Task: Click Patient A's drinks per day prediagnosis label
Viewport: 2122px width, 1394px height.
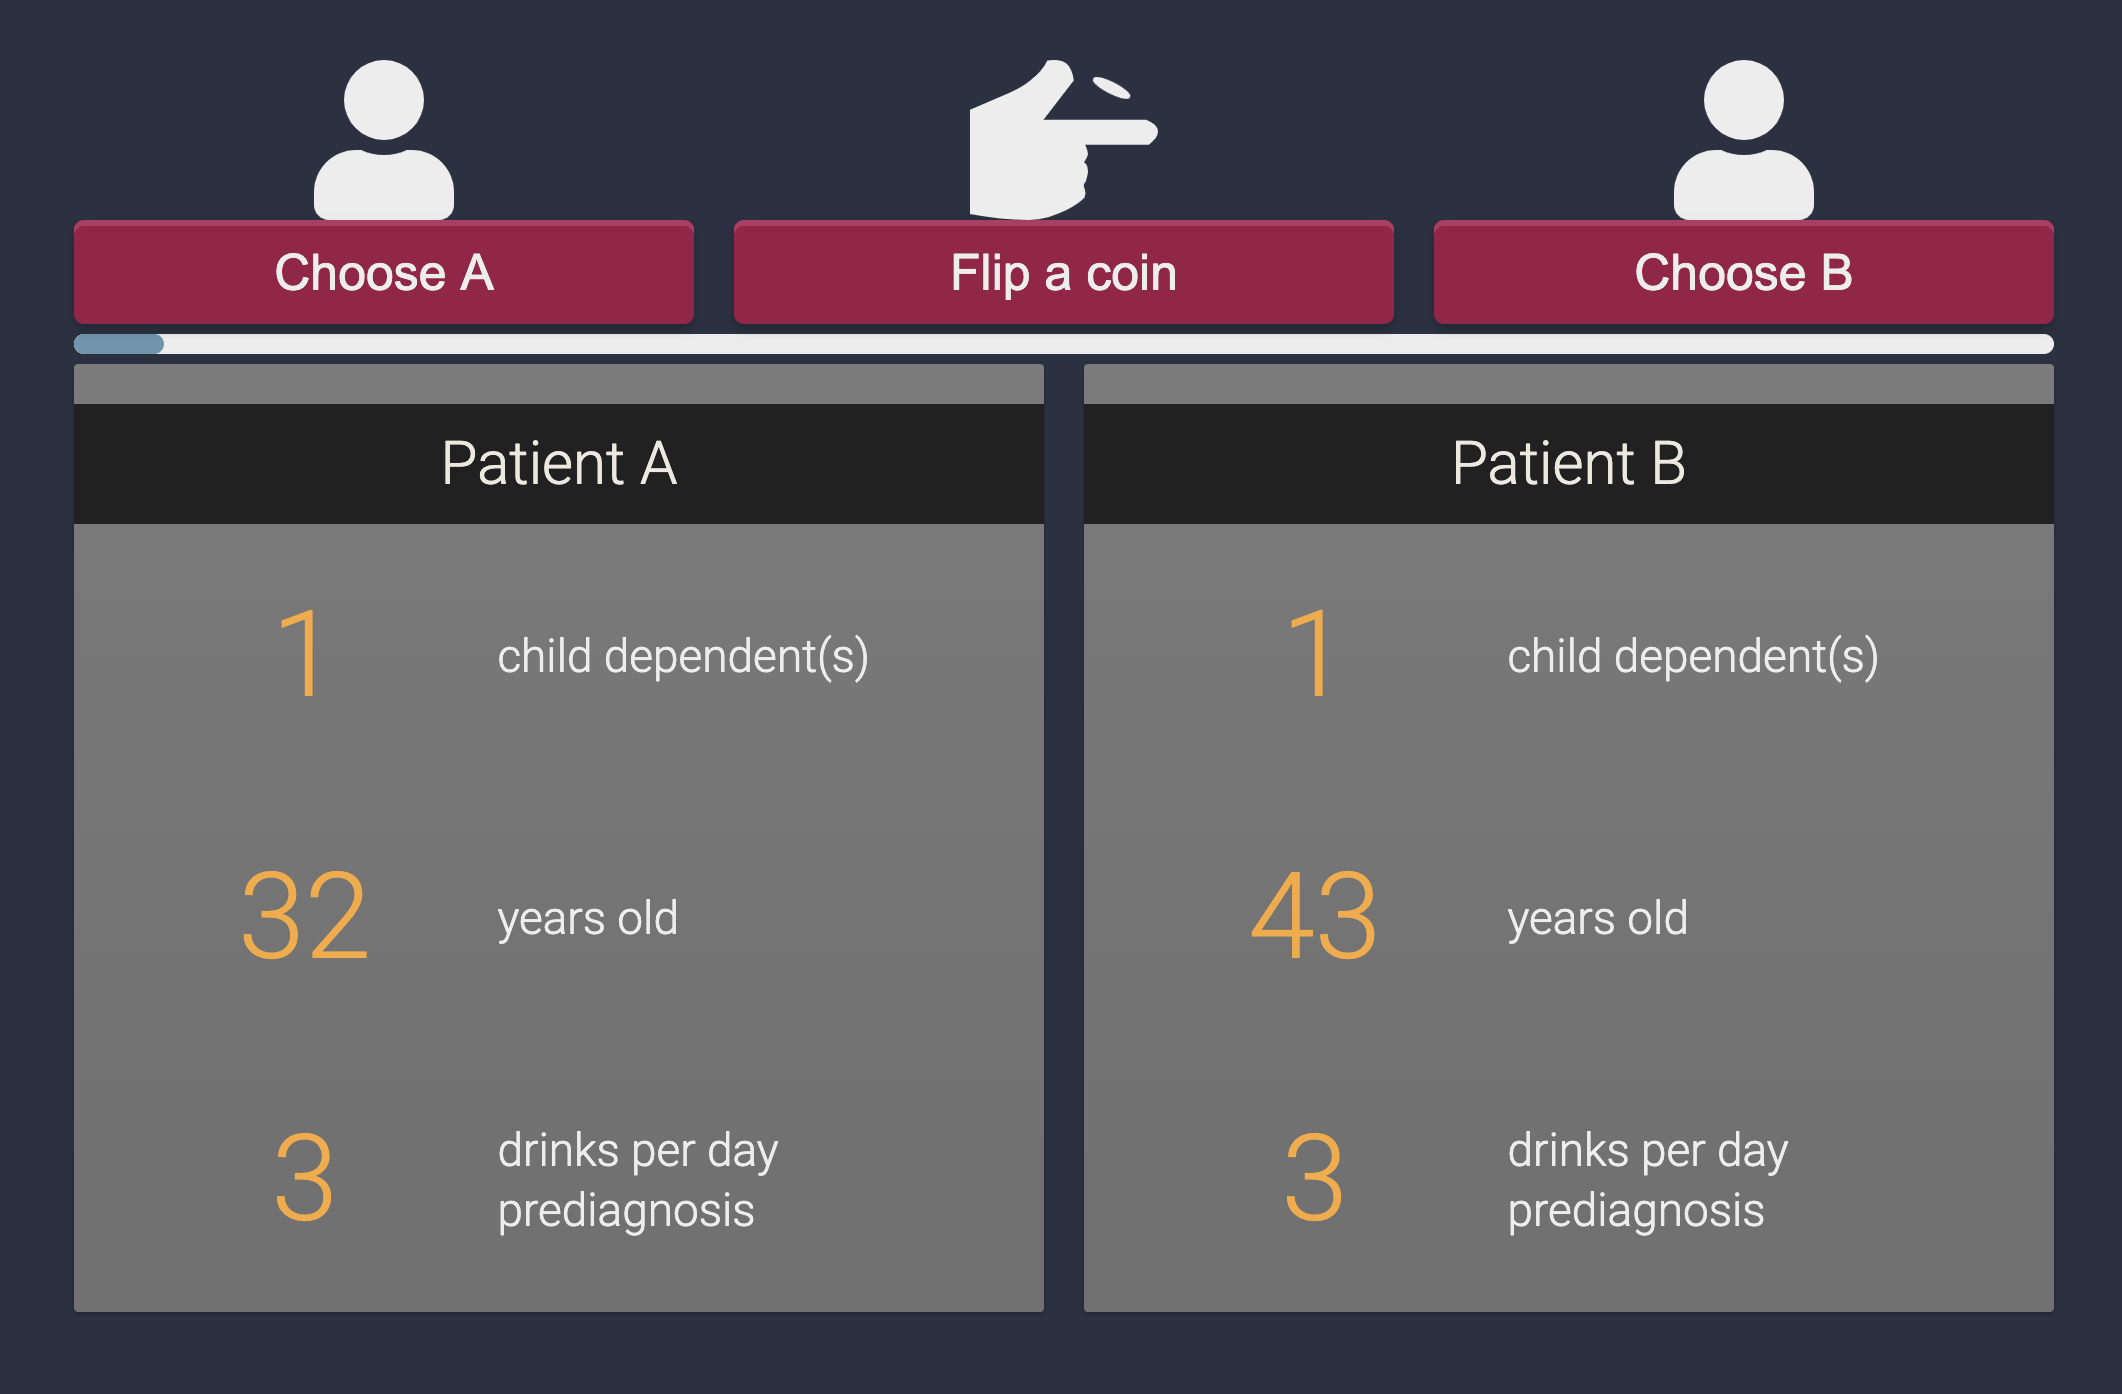Action: pos(638,1180)
